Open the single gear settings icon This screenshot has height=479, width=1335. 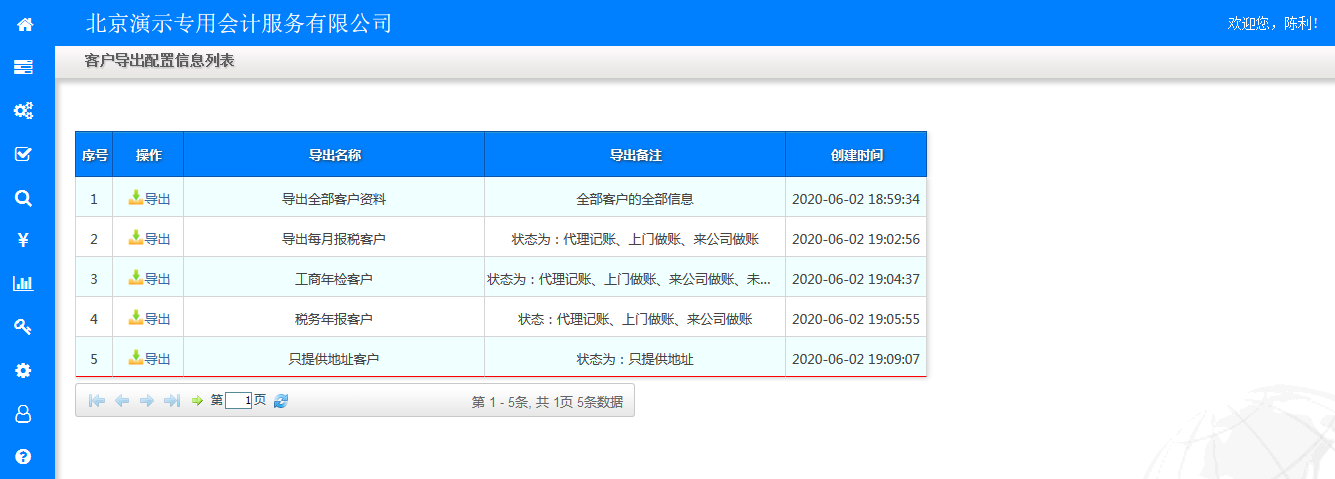23,370
